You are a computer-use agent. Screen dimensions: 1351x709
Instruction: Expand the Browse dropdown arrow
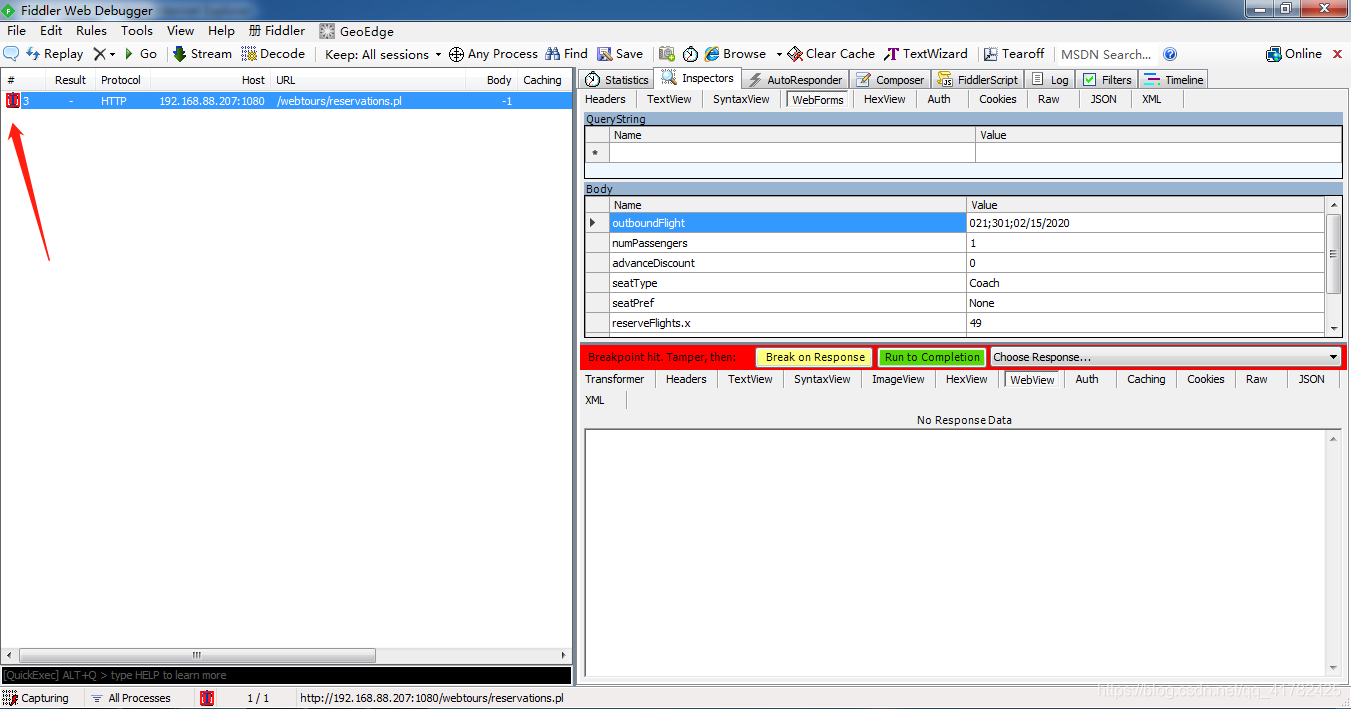(779, 54)
